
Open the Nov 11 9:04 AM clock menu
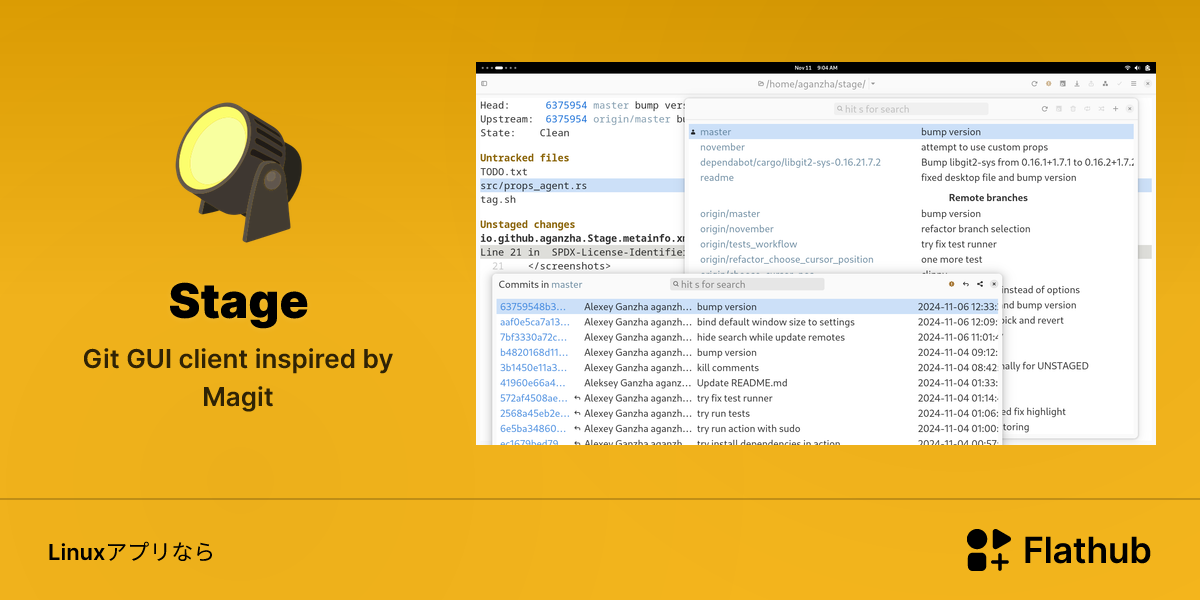tap(816, 68)
